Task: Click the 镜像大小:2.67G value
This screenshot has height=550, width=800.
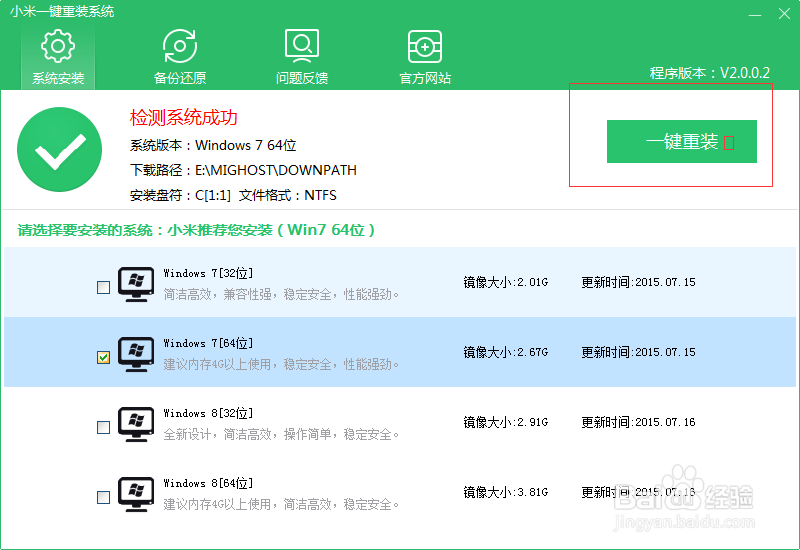Action: (x=506, y=352)
